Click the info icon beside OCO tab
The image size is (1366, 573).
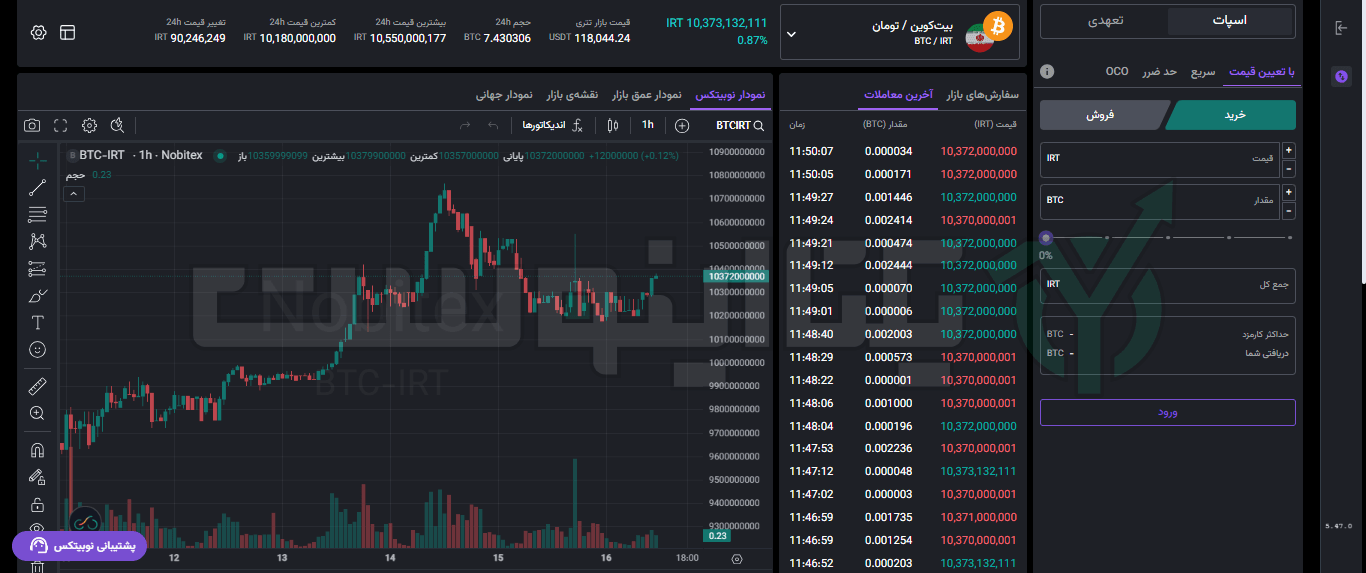coord(1047,72)
